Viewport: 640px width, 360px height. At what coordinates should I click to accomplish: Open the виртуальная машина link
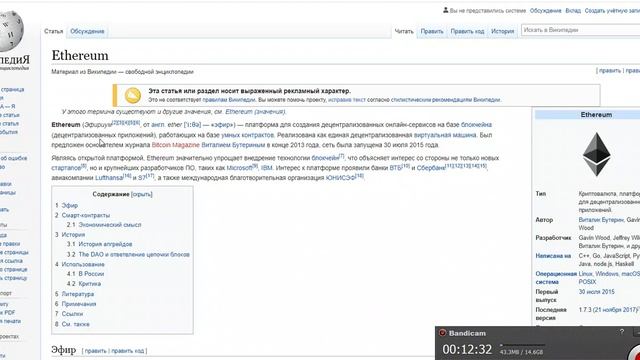(445, 135)
